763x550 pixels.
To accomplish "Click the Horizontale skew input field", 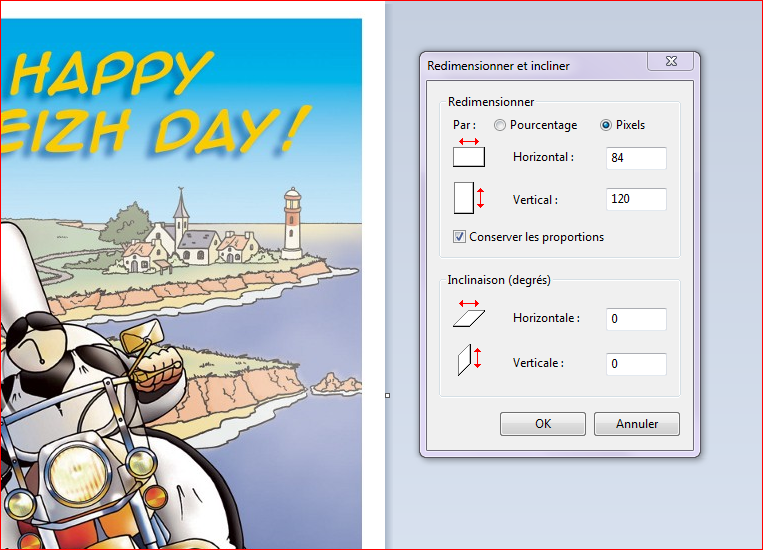I will pyautogui.click(x=636, y=319).
